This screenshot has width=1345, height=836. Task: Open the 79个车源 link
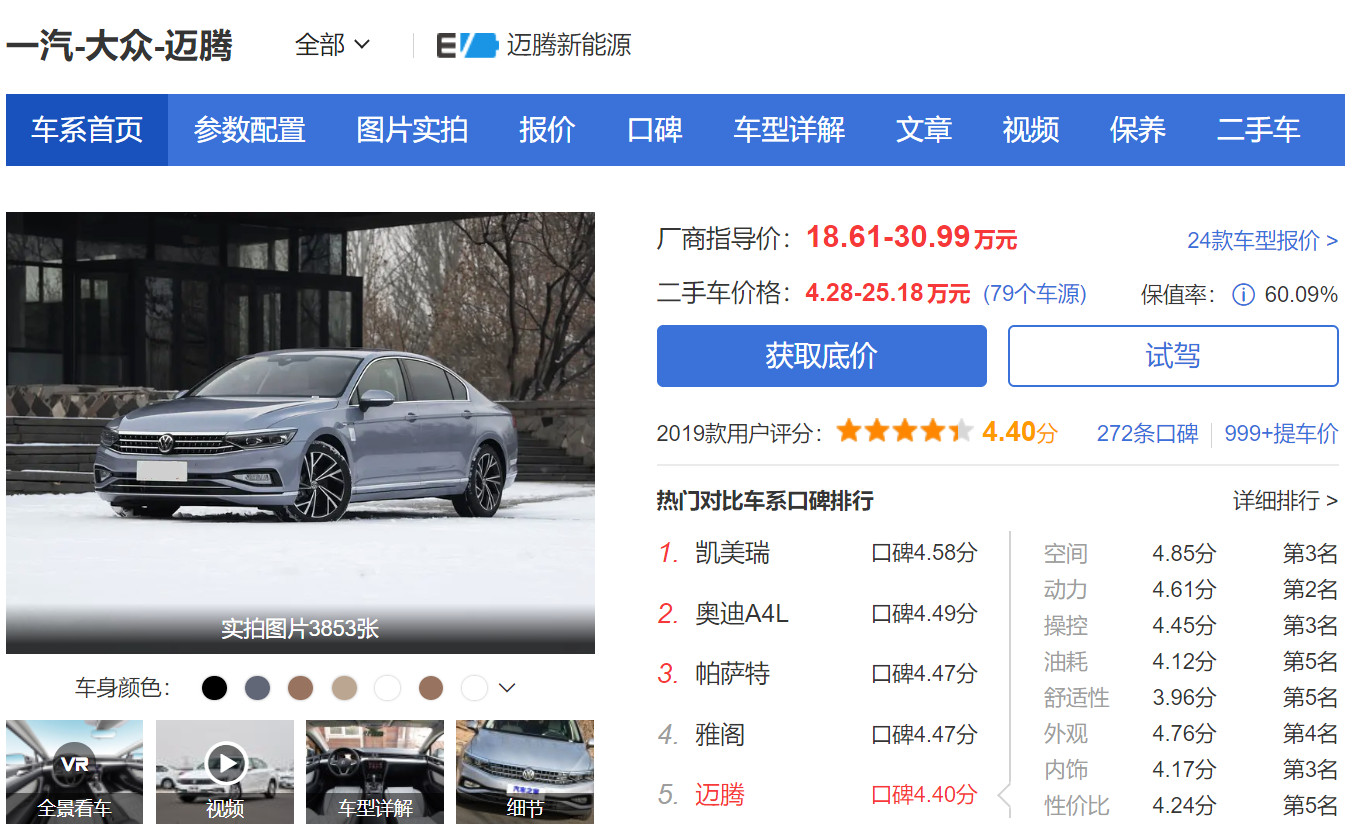[x=1035, y=294]
